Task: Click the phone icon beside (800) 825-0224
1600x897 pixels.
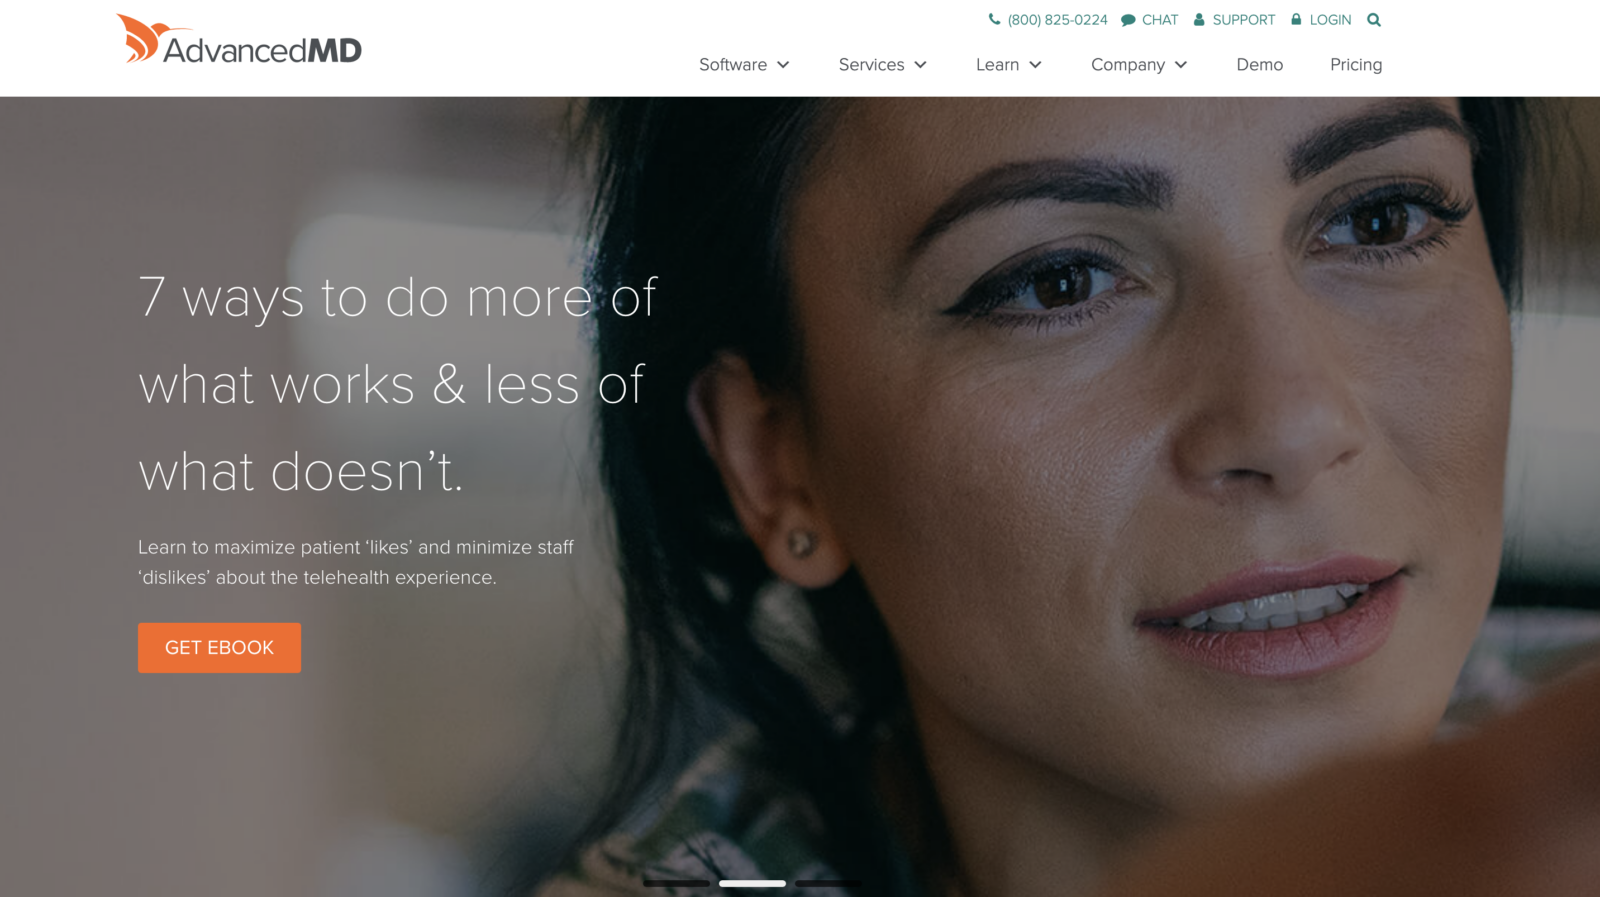Action: (x=994, y=19)
